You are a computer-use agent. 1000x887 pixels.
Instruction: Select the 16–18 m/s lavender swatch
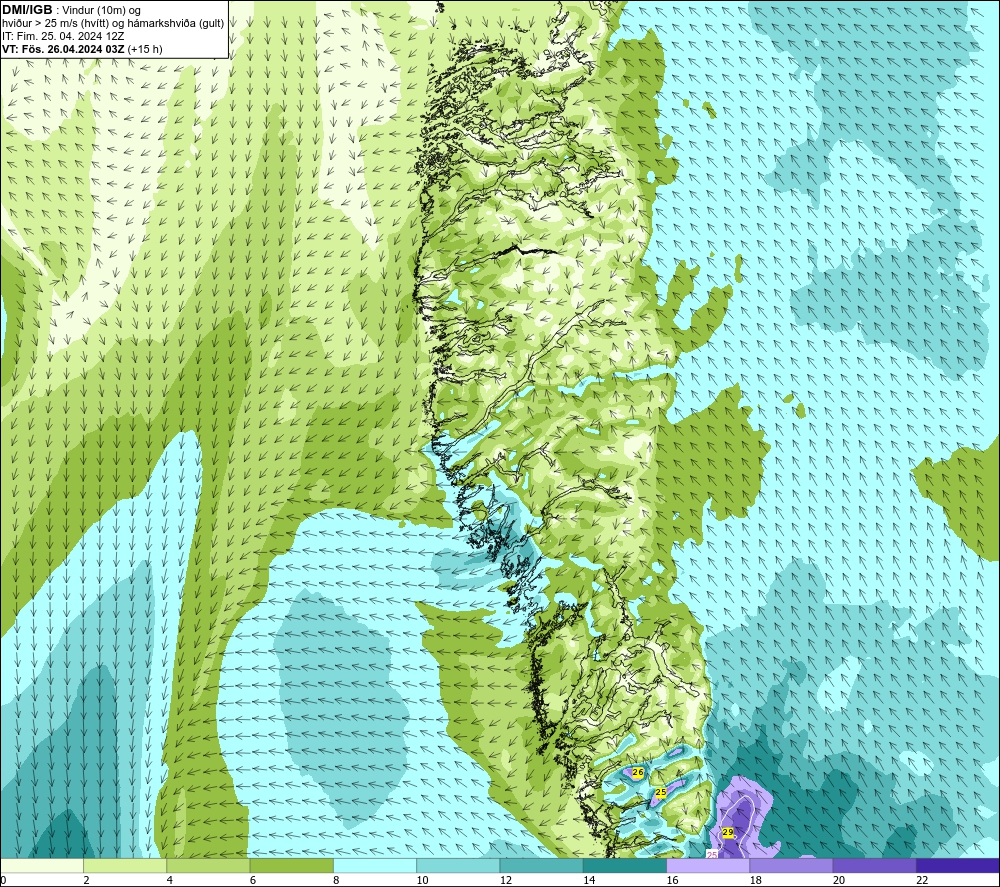coord(708,865)
